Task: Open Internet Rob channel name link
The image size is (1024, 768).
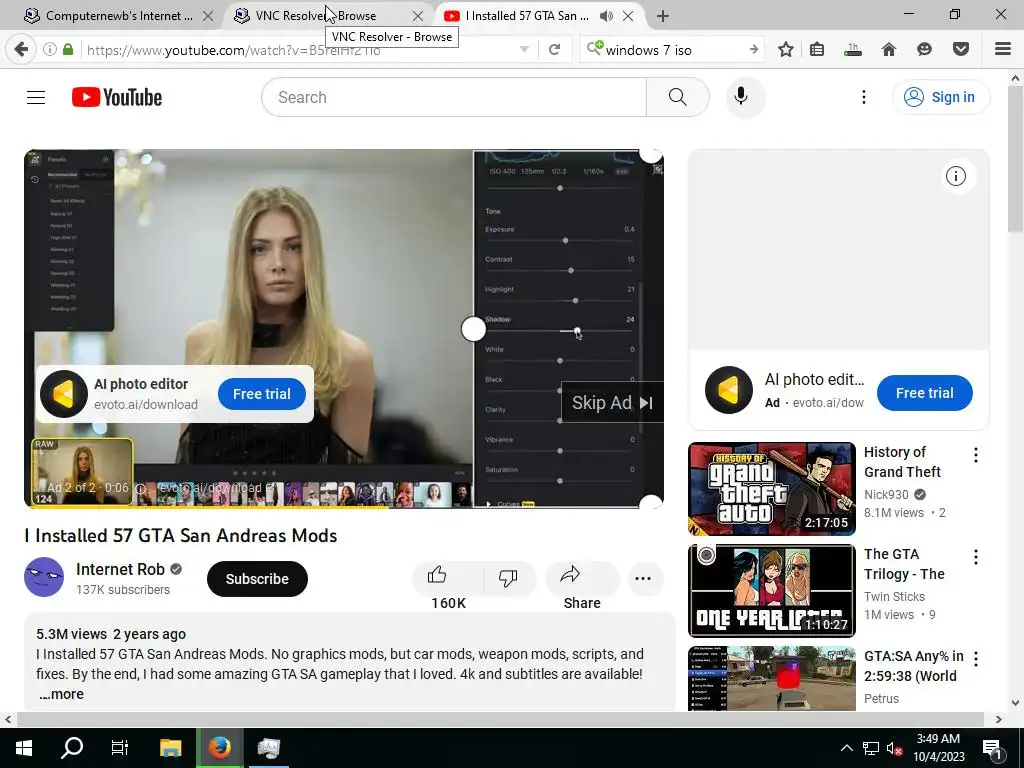Action: pos(120,569)
